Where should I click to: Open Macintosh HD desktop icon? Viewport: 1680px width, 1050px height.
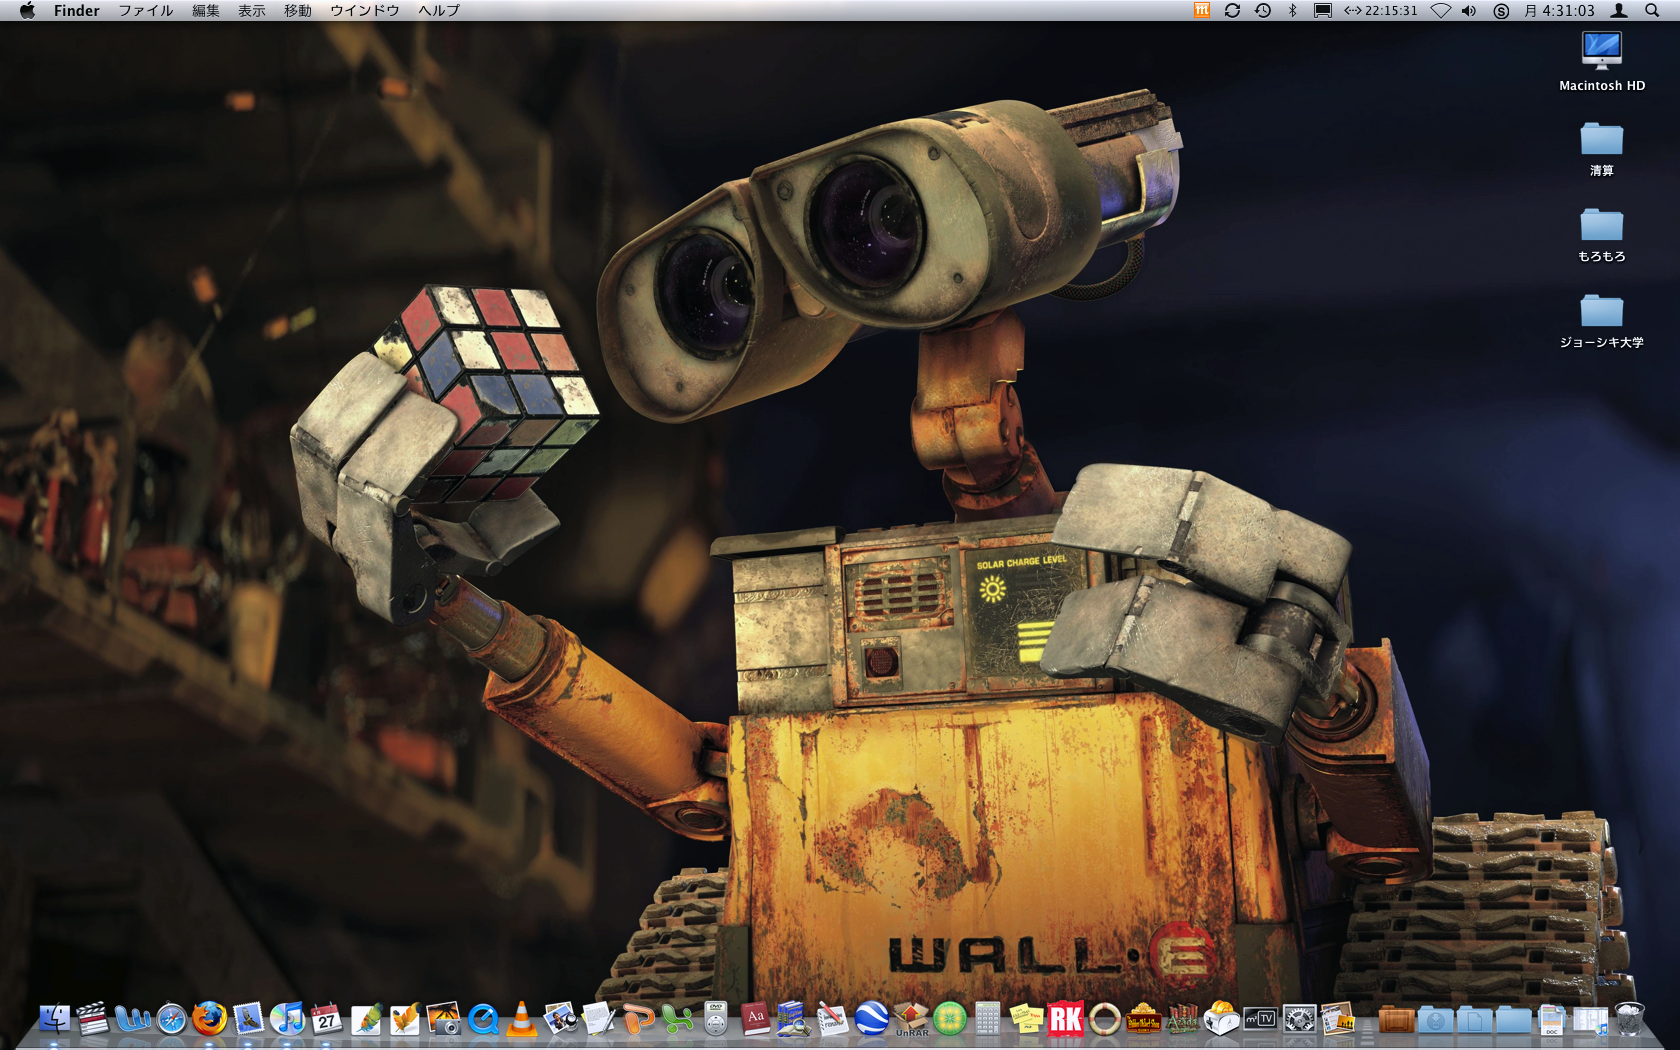[1602, 60]
